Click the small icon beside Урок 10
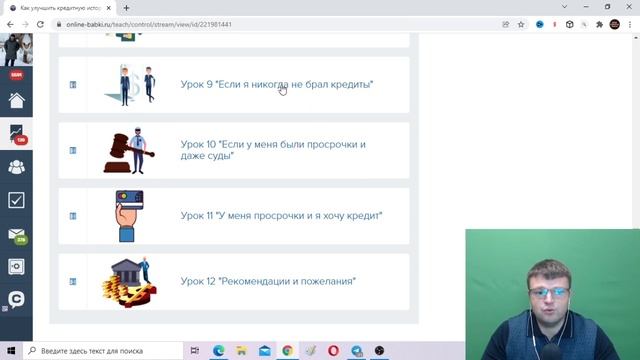 tap(73, 150)
